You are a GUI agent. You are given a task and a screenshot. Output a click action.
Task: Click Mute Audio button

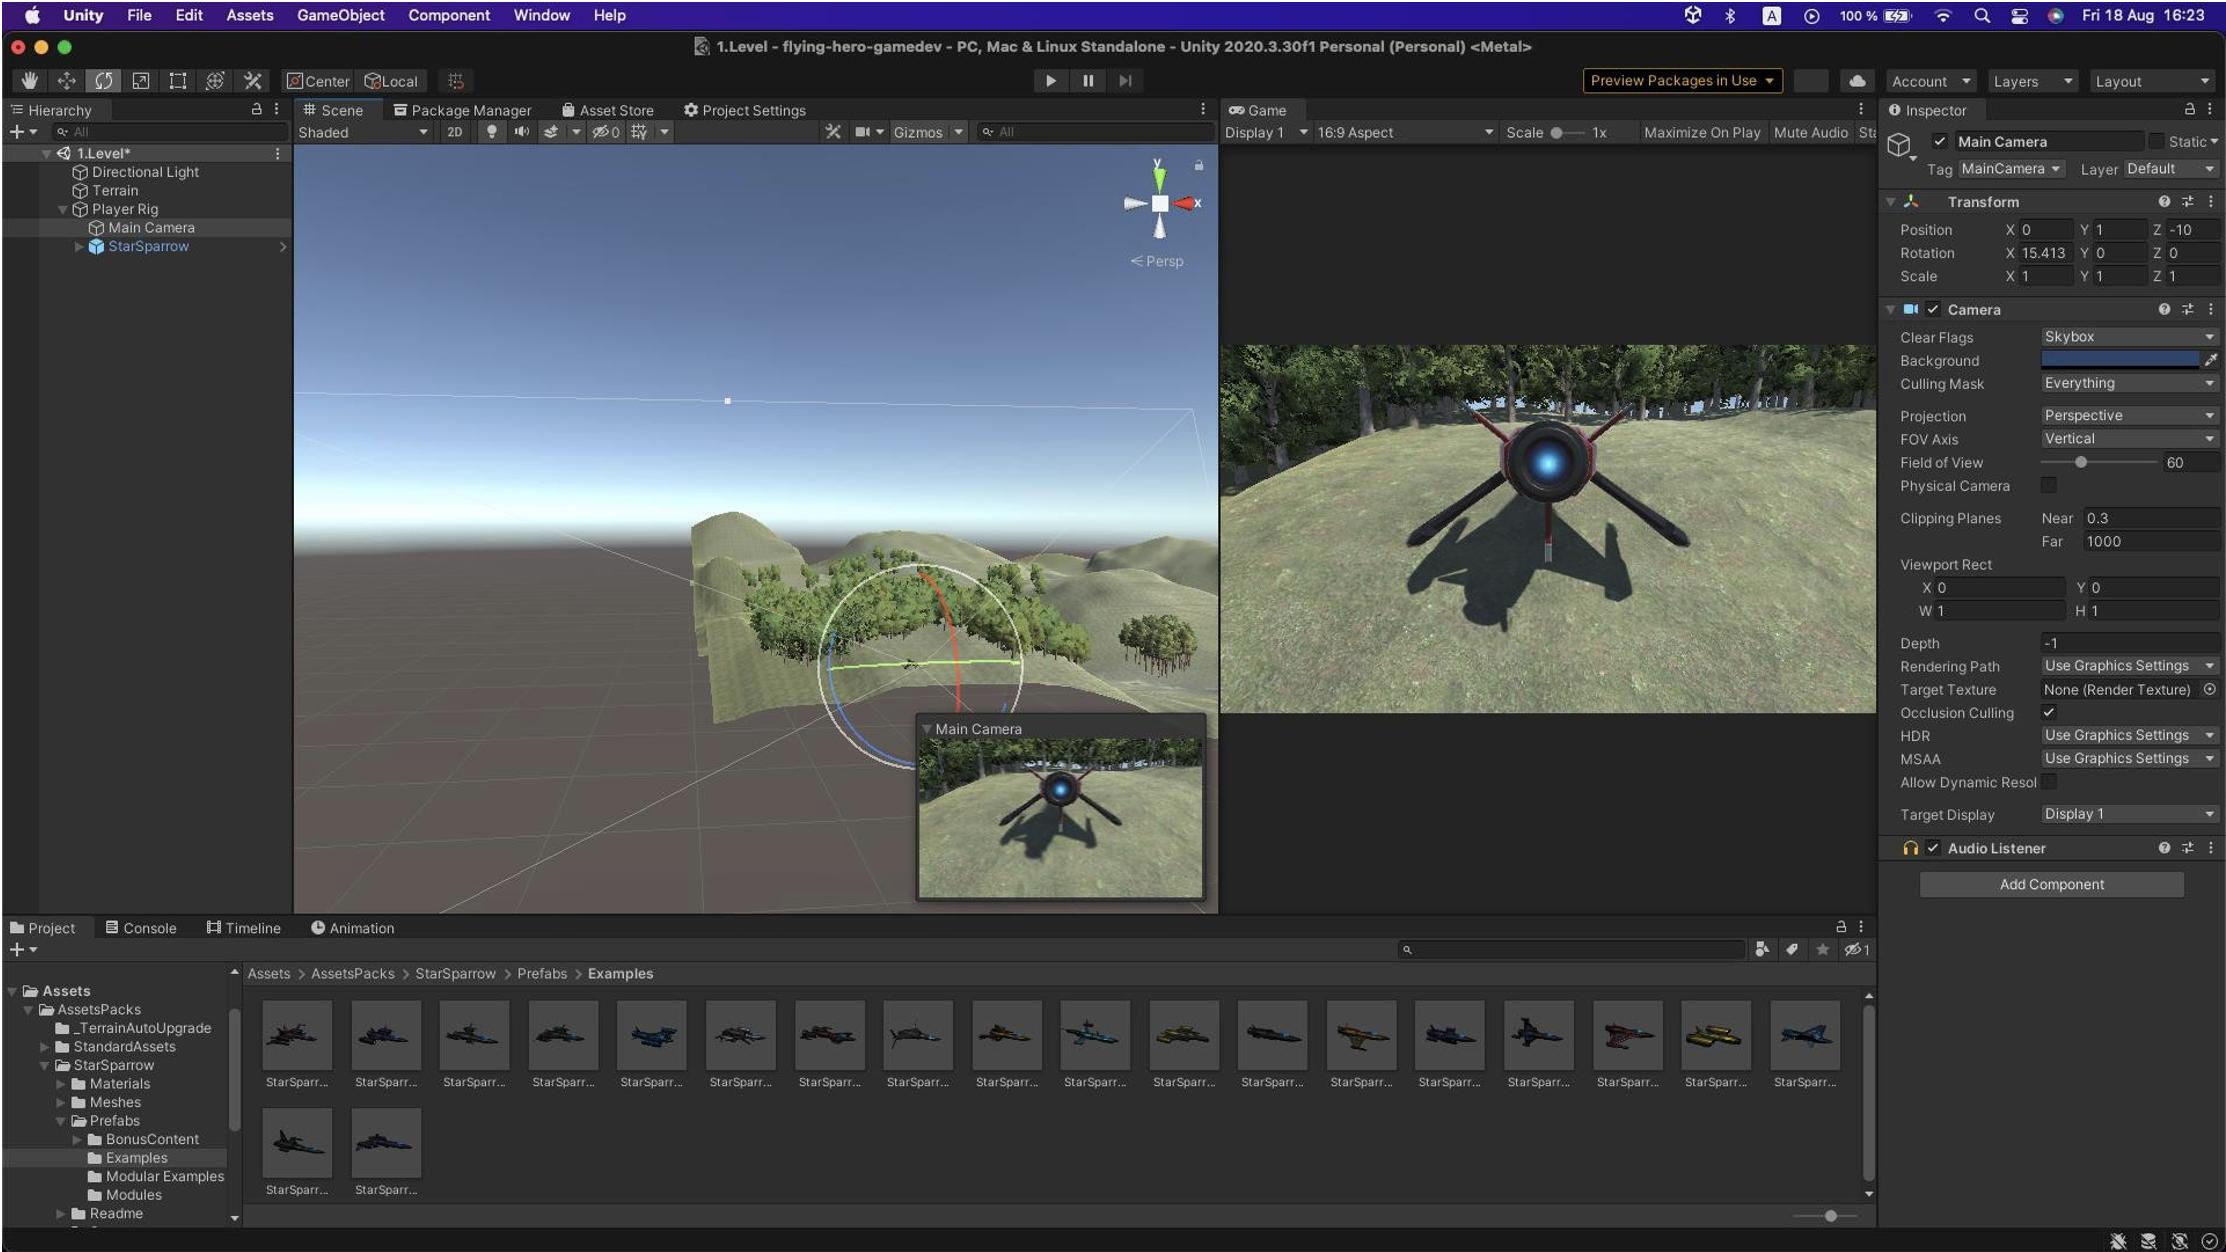(x=1811, y=132)
